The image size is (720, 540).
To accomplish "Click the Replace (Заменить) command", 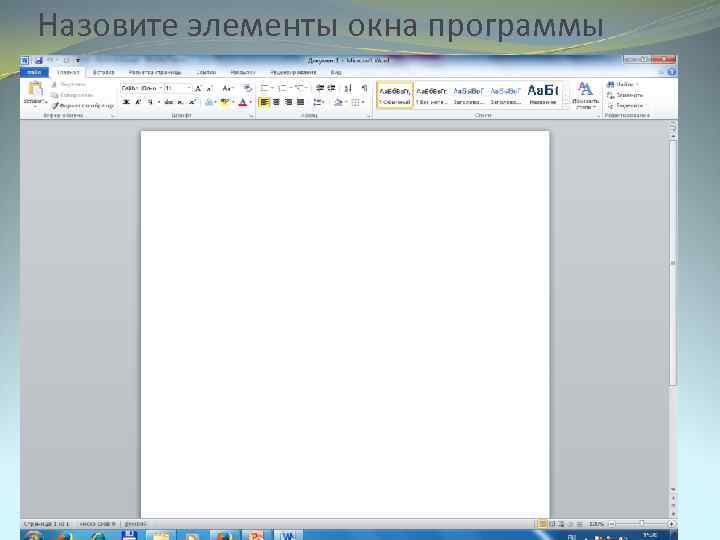I will [x=624, y=95].
